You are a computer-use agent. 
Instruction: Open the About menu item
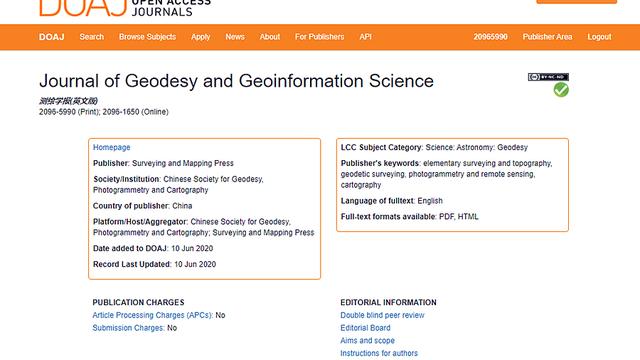(270, 37)
